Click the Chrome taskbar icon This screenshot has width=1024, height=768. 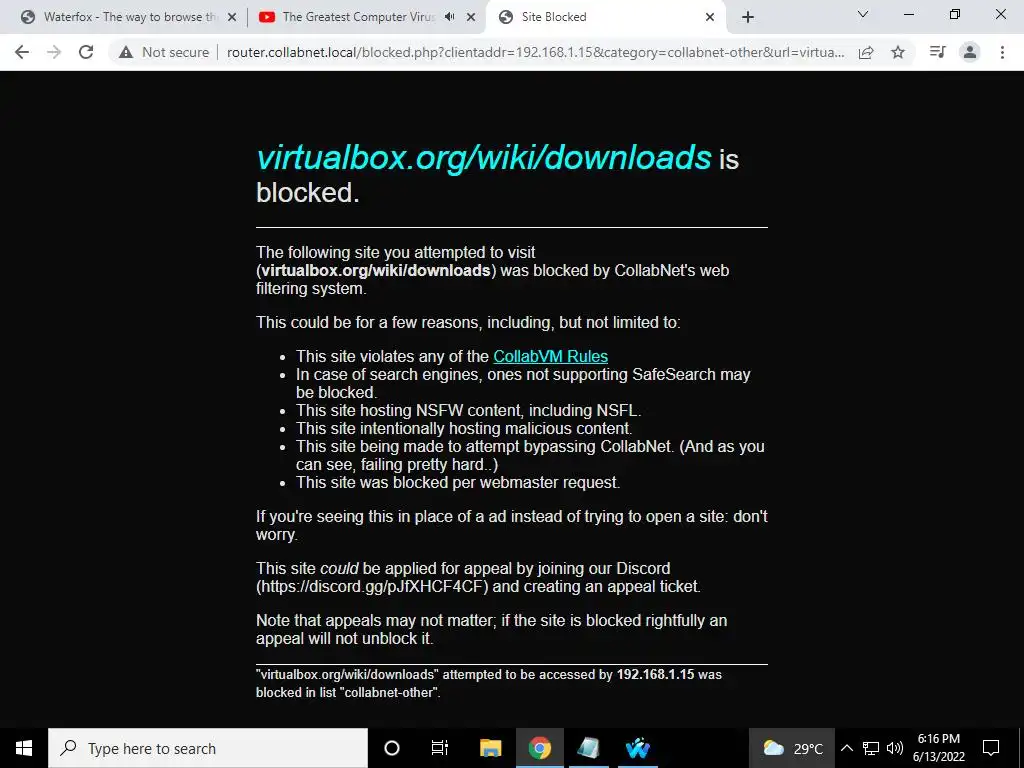point(539,748)
